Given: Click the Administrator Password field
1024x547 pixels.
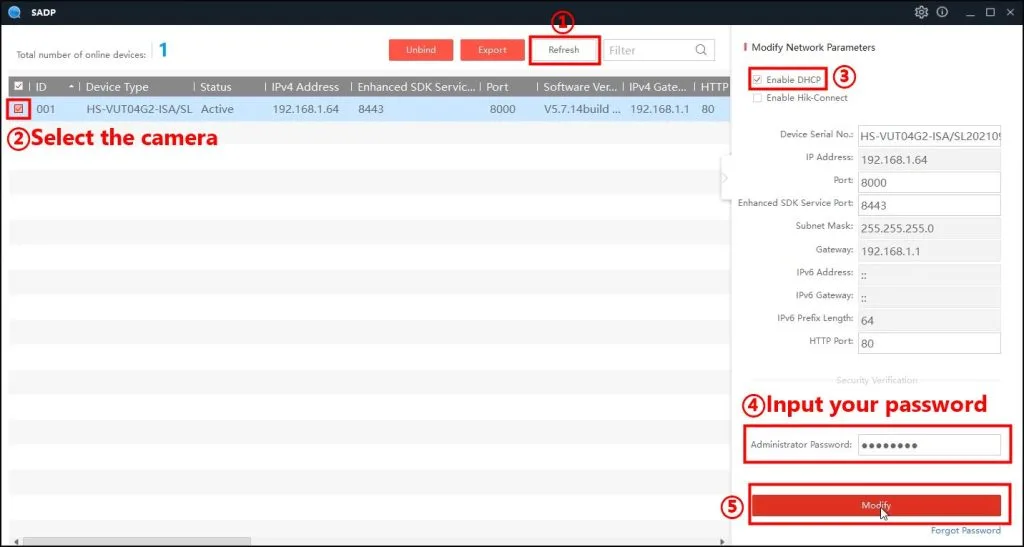Looking at the screenshot, I should pyautogui.click(x=929, y=445).
